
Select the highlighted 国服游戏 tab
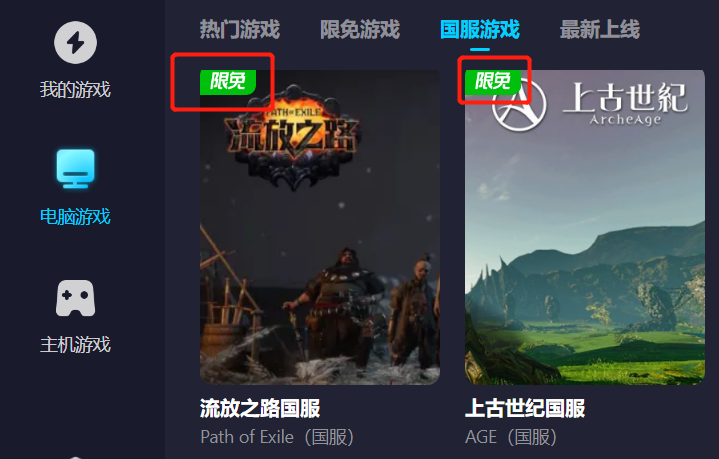(480, 30)
